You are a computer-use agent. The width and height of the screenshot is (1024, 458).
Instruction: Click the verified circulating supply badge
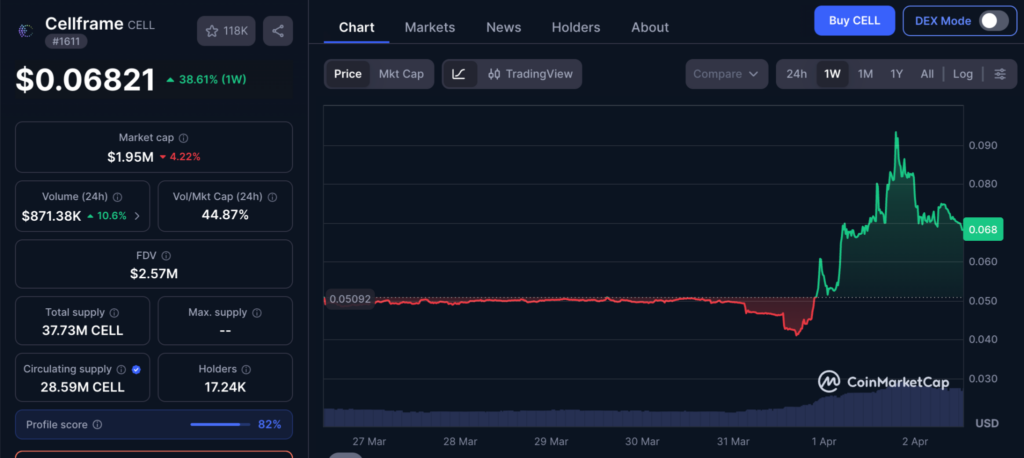tap(137, 369)
